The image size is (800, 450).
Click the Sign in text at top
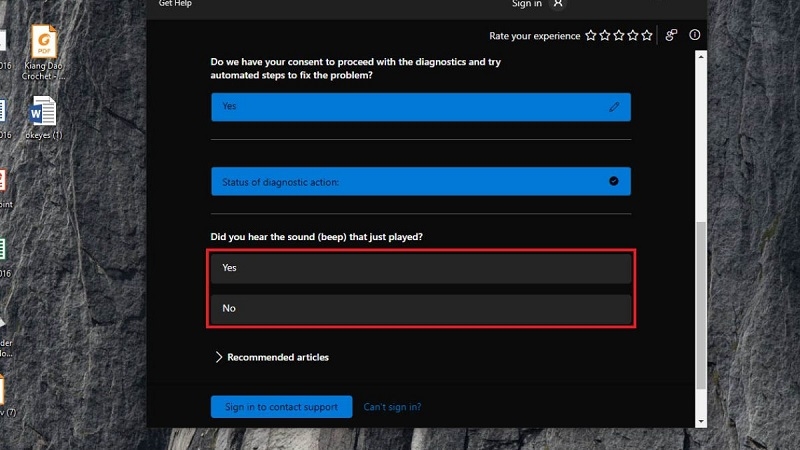point(526,4)
